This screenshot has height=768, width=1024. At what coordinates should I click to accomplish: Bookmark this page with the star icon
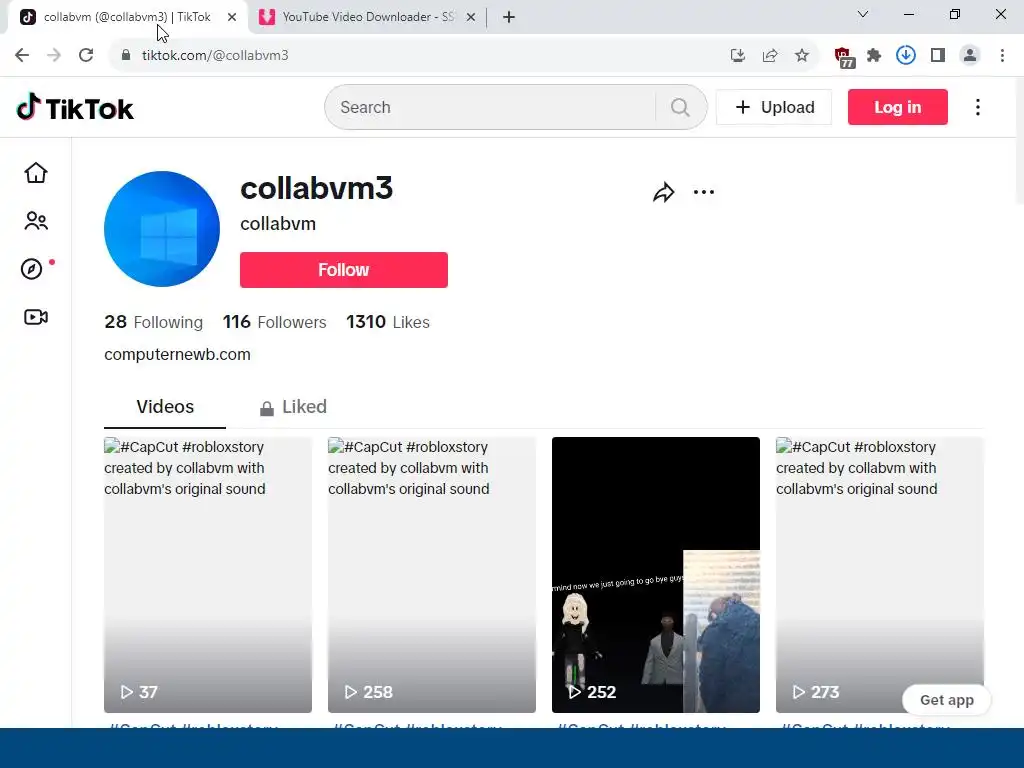(802, 56)
